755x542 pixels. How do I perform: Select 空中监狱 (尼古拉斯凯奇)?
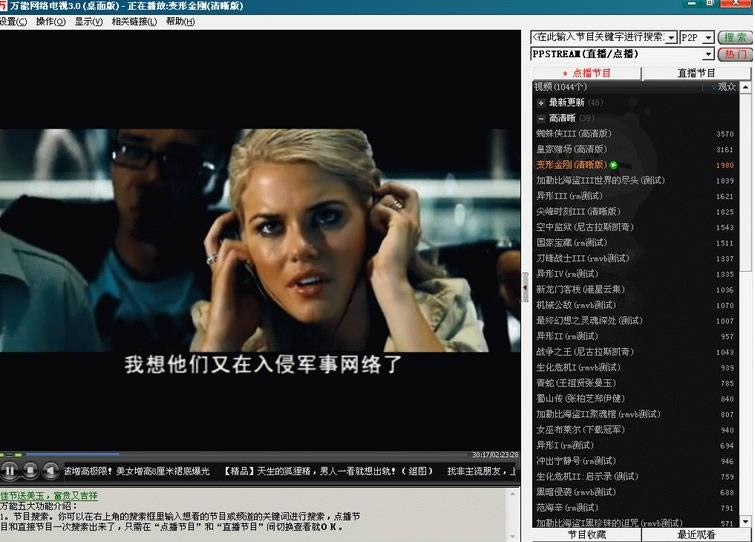(635, 227)
